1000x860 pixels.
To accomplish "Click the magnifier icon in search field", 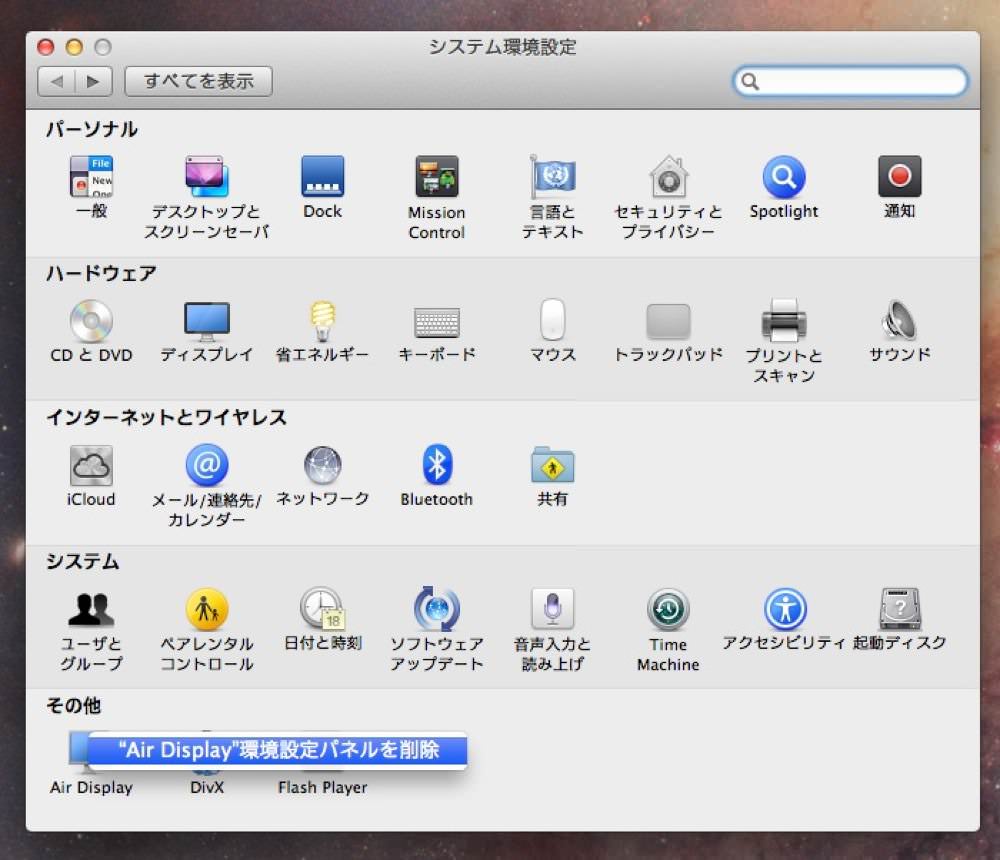I will pos(750,81).
